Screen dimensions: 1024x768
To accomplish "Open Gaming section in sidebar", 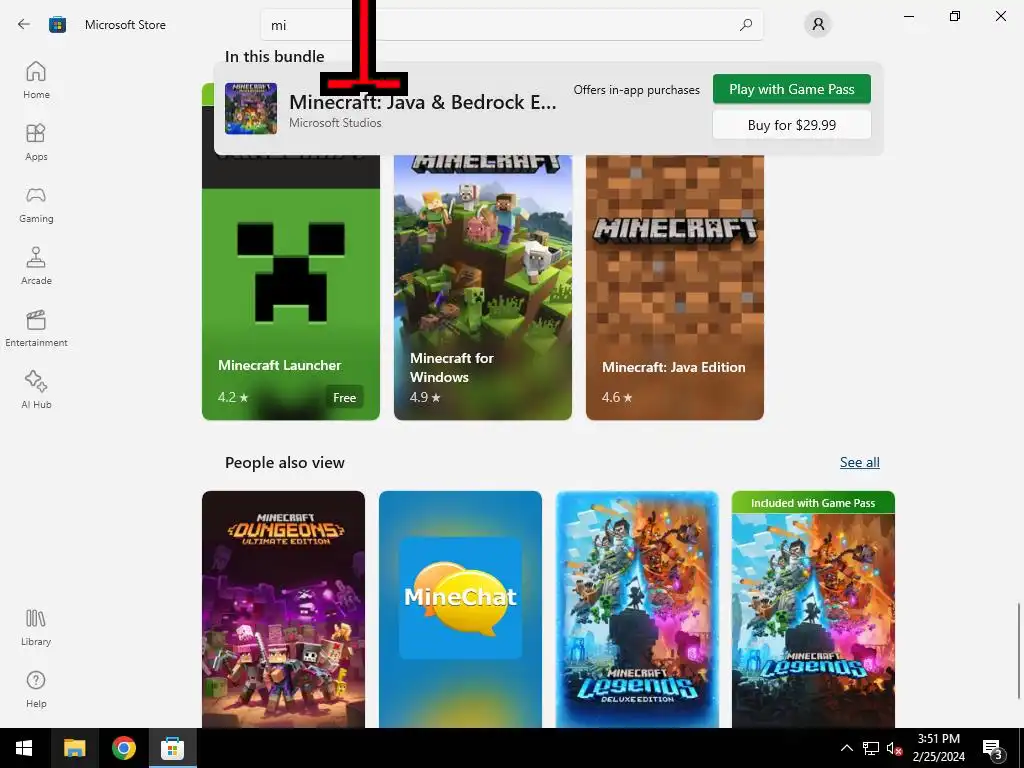I will tap(36, 204).
